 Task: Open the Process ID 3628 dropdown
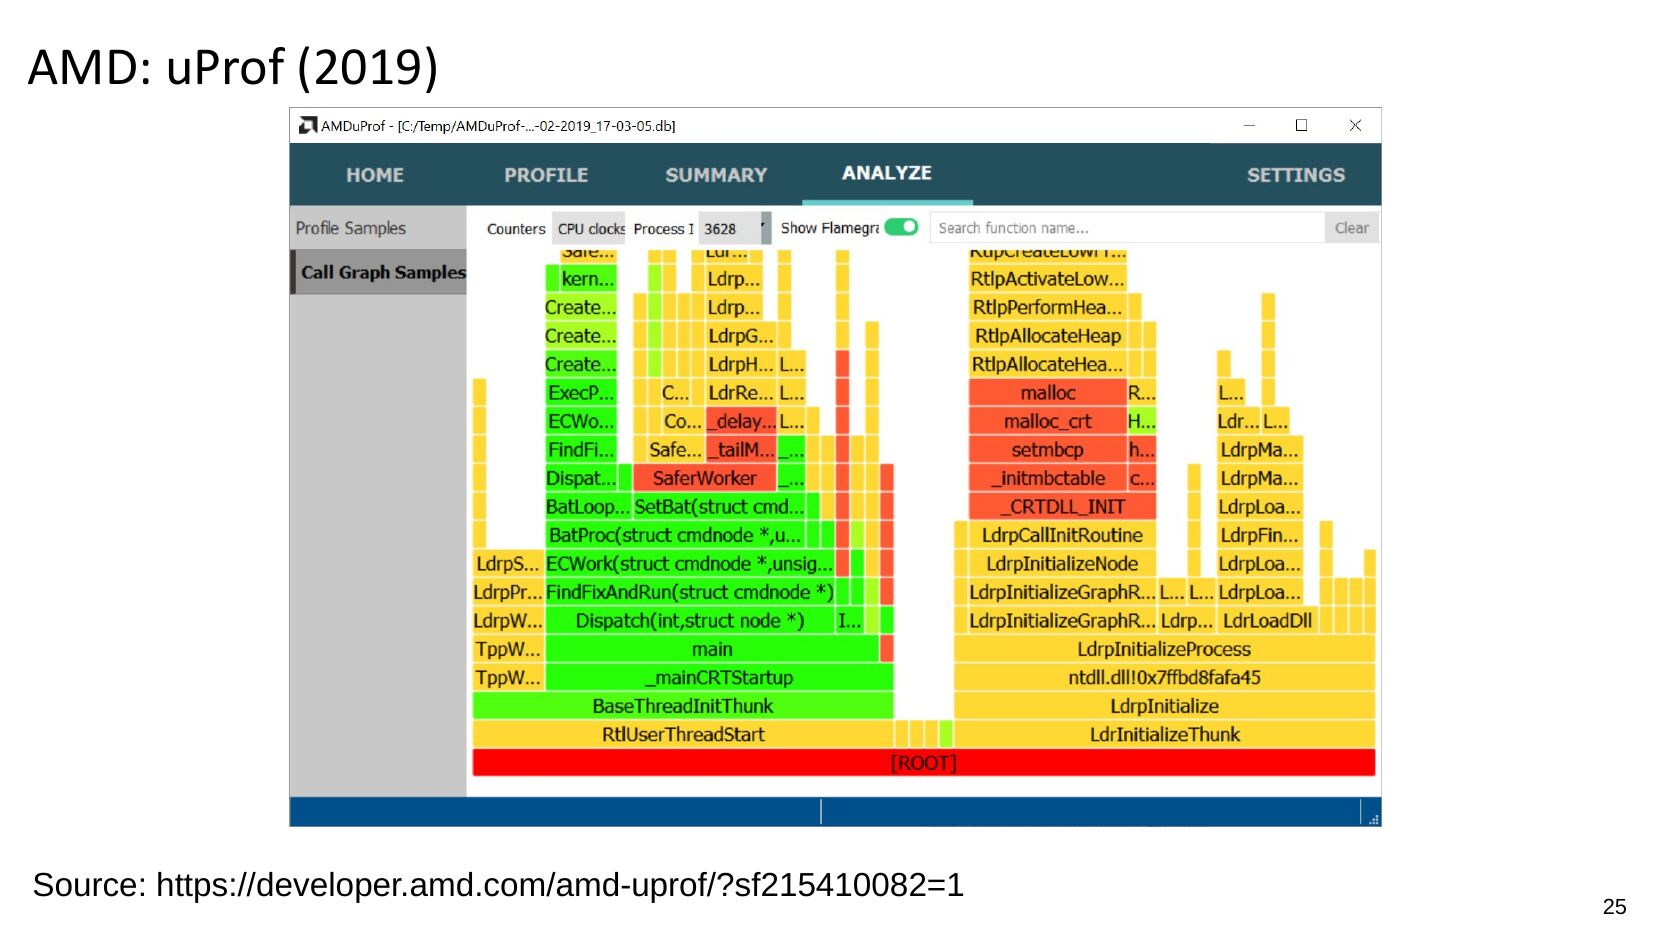click(733, 228)
